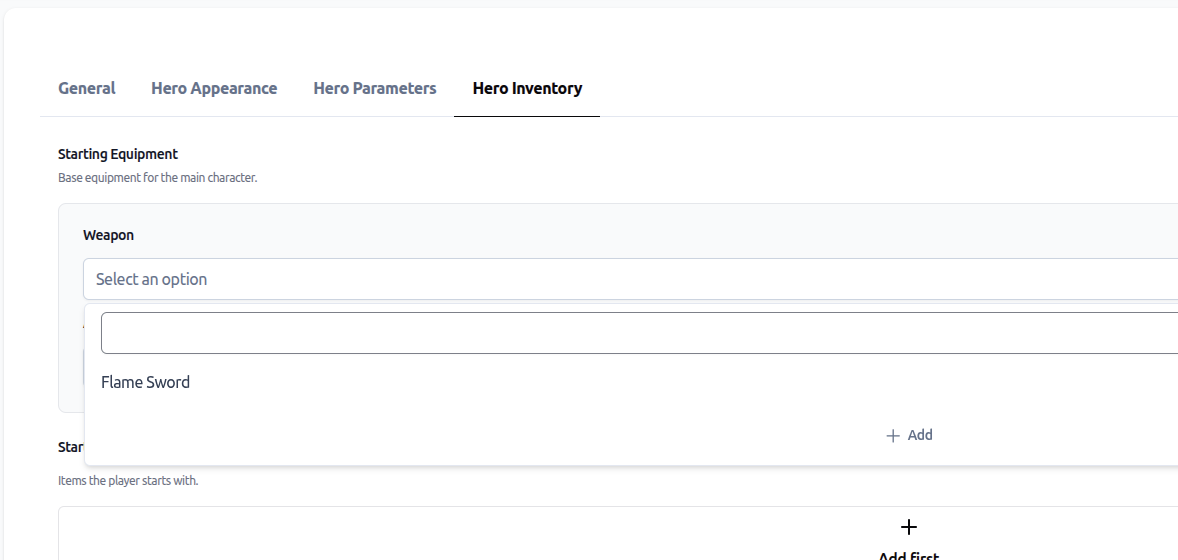Click the Starting Equipment section heading
Image resolution: width=1178 pixels, height=560 pixels.
(x=118, y=154)
